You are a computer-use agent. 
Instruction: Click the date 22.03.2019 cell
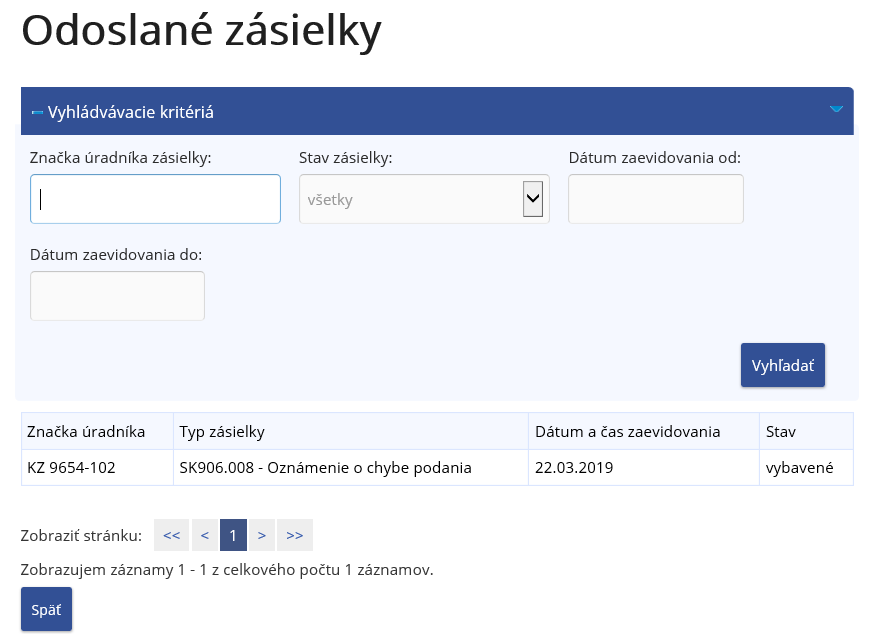pos(644,468)
